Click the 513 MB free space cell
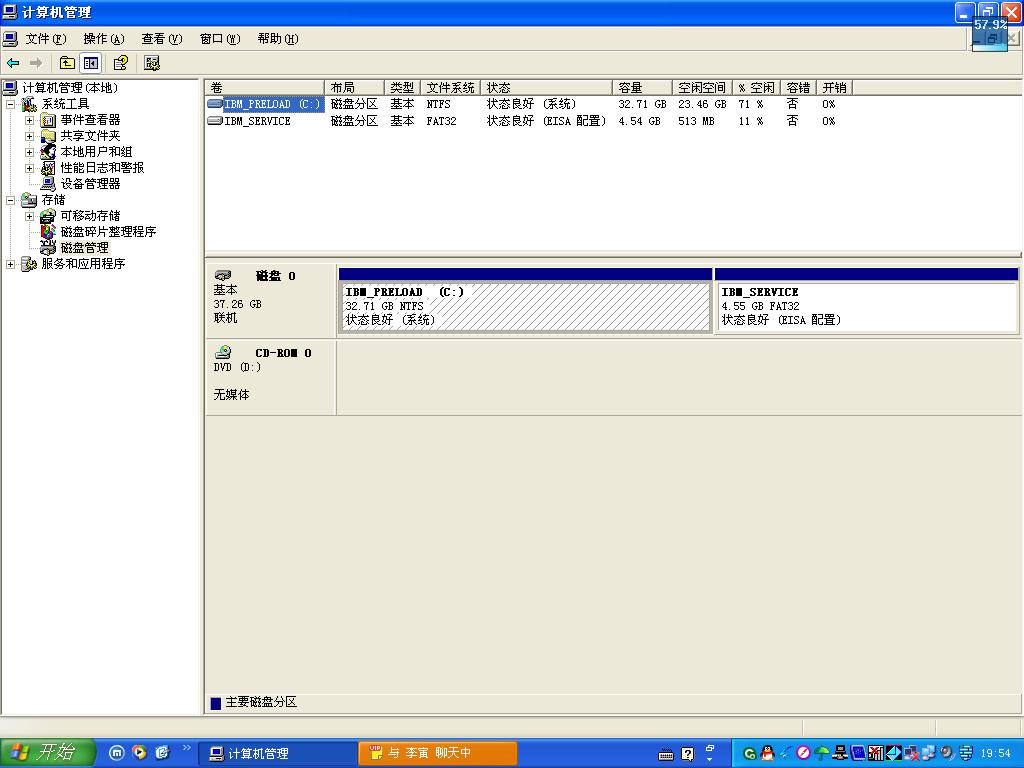 [696, 121]
